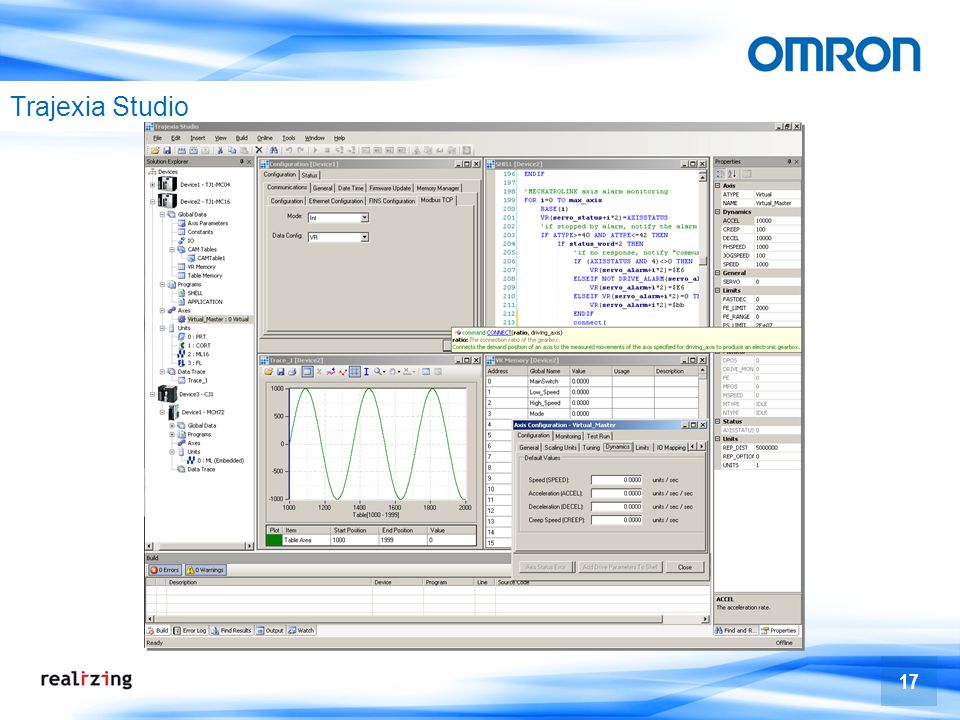Viewport: 960px width, 720px height.
Task: Click ACCEL value 10000 in Properties
Action: pyautogui.click(x=776, y=220)
